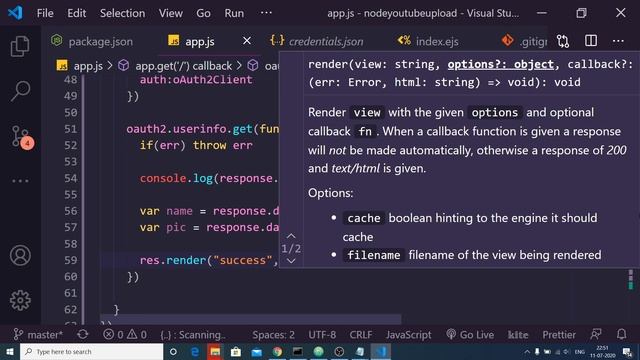This screenshot has width=640, height=360.
Task: Open Windows Start menu
Action: (x=10, y=351)
